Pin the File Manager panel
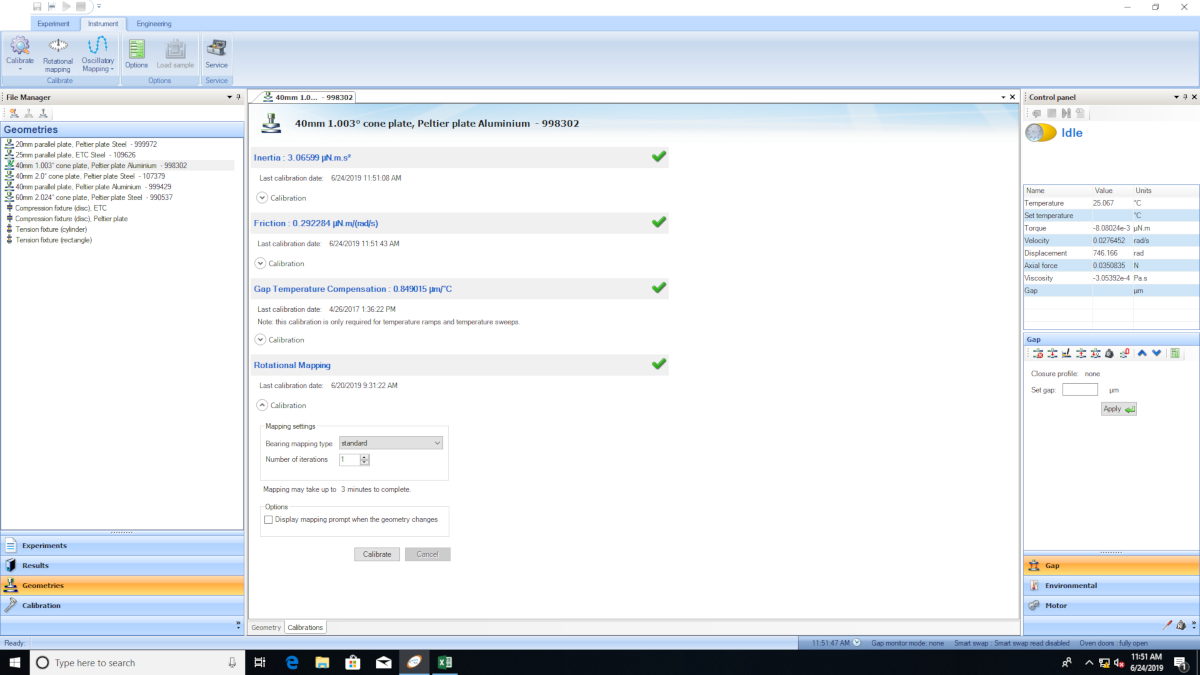 point(238,97)
